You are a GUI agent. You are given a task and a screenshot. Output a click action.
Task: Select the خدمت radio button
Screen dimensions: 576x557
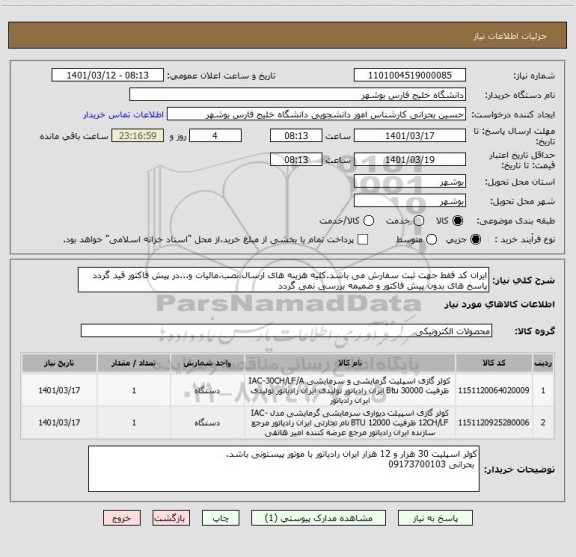[x=419, y=221]
